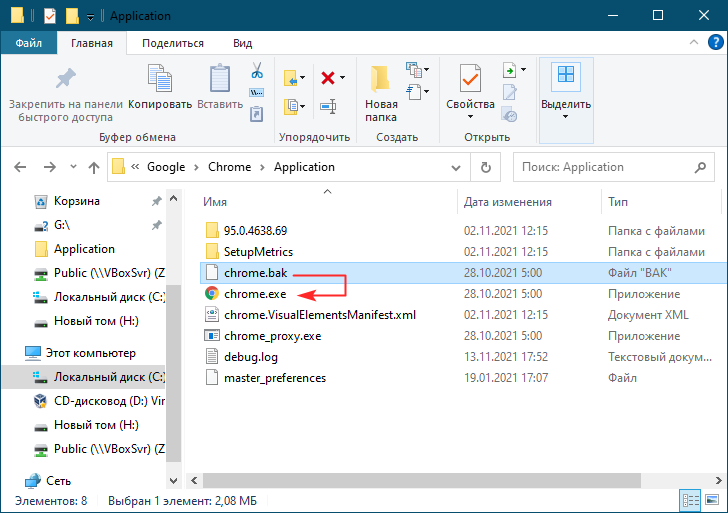This screenshot has width=728, height=513.
Task: Click the red X delete icon
Action: click(x=328, y=78)
